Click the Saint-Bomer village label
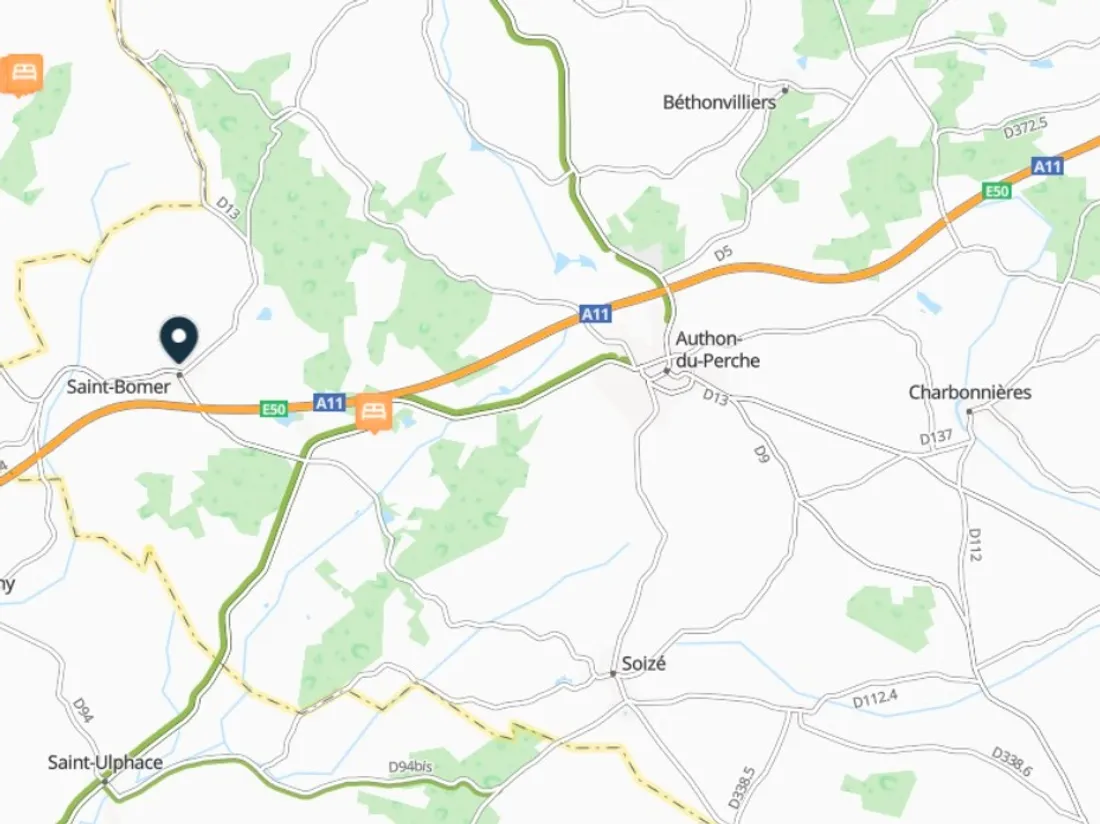Screen dimensions: 1100x824 click(x=119, y=387)
